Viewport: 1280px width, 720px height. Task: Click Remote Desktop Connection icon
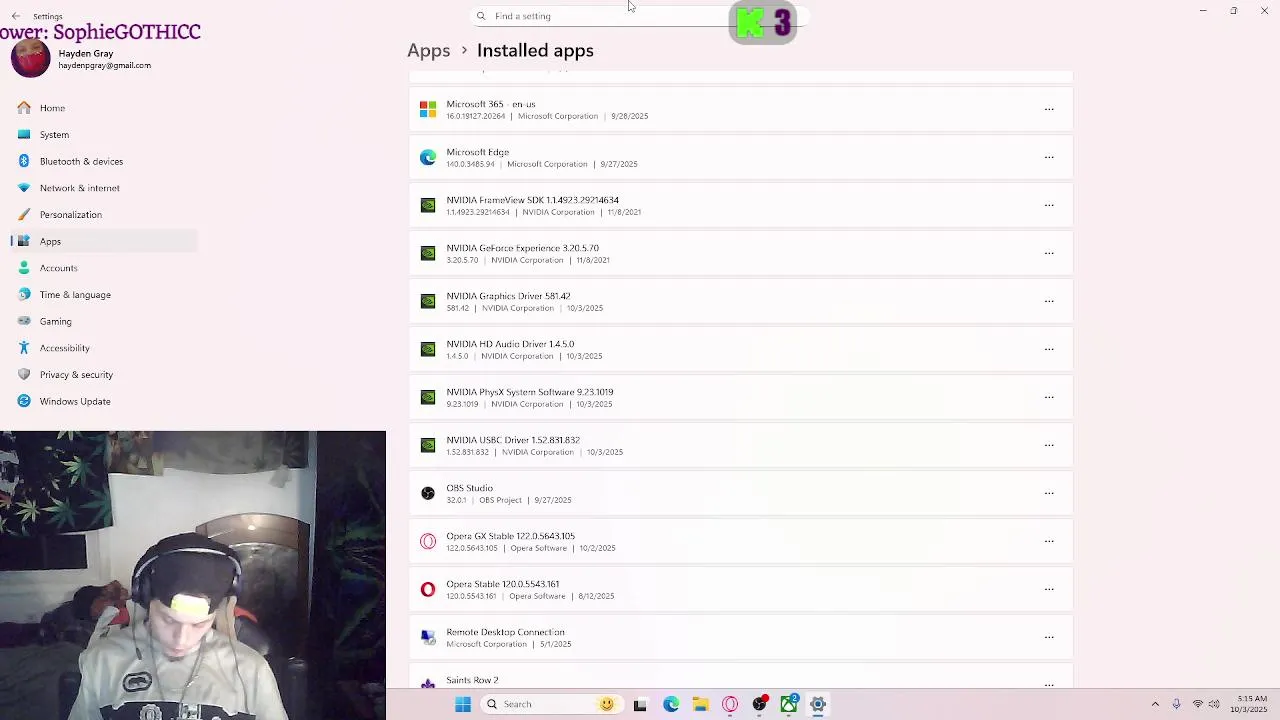428,637
